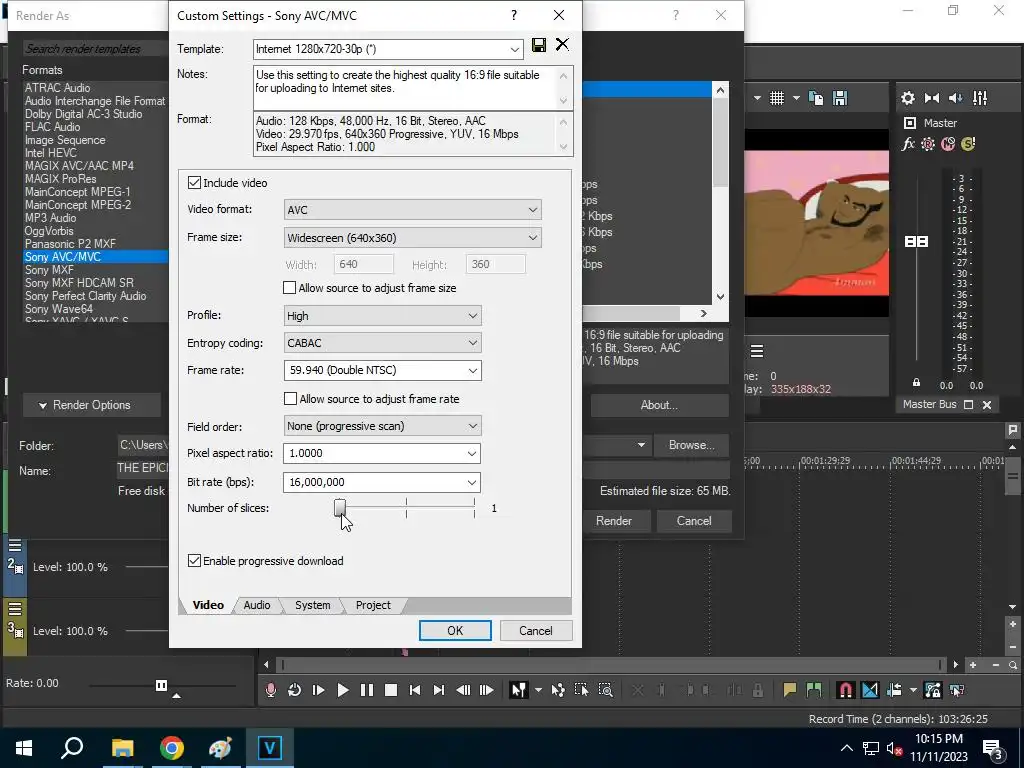Image resolution: width=1024 pixels, height=768 pixels.
Task: Click the Render button
Action: 614,520
